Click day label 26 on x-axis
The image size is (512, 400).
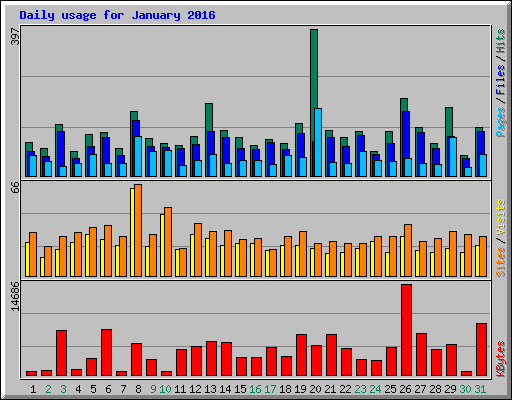pyautogui.click(x=405, y=389)
